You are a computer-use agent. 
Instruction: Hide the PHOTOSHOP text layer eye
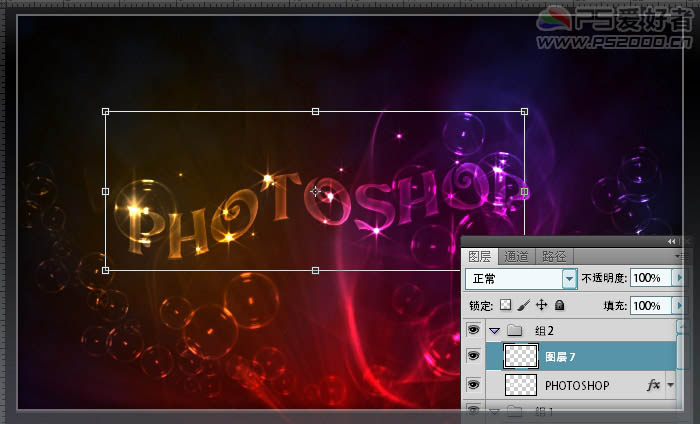(473, 384)
